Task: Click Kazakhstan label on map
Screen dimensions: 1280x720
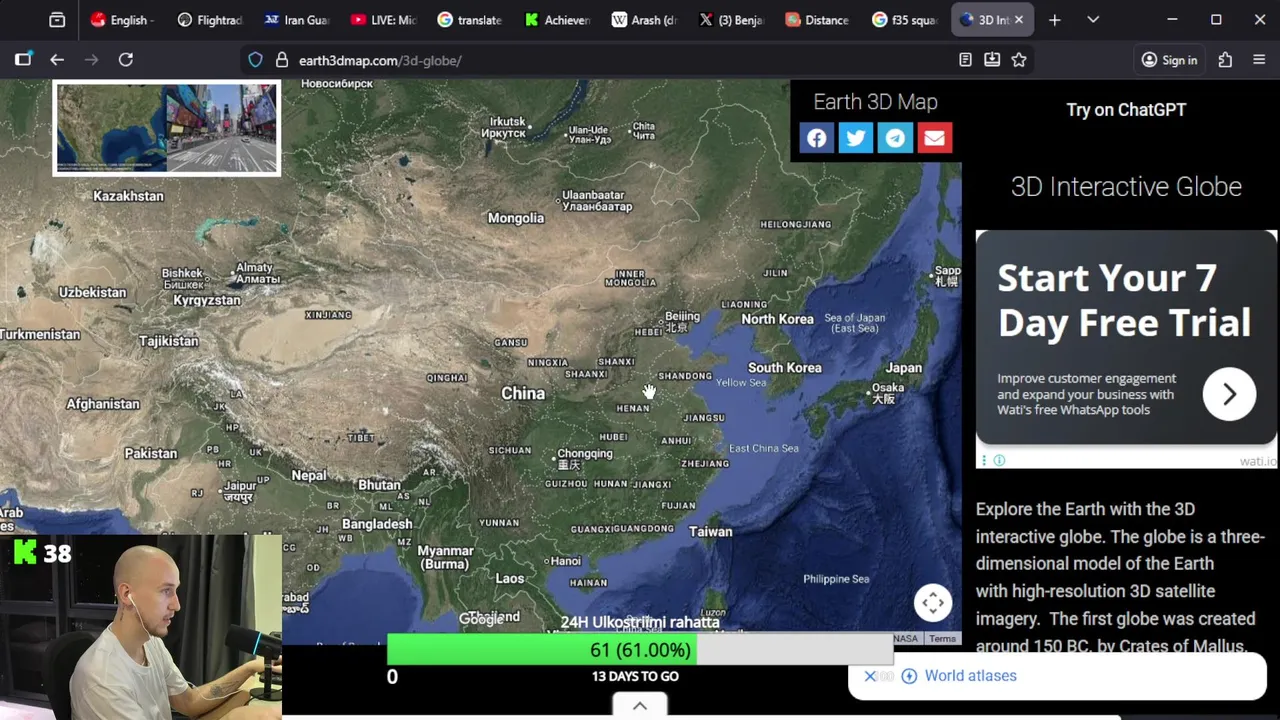Action: [x=128, y=196]
